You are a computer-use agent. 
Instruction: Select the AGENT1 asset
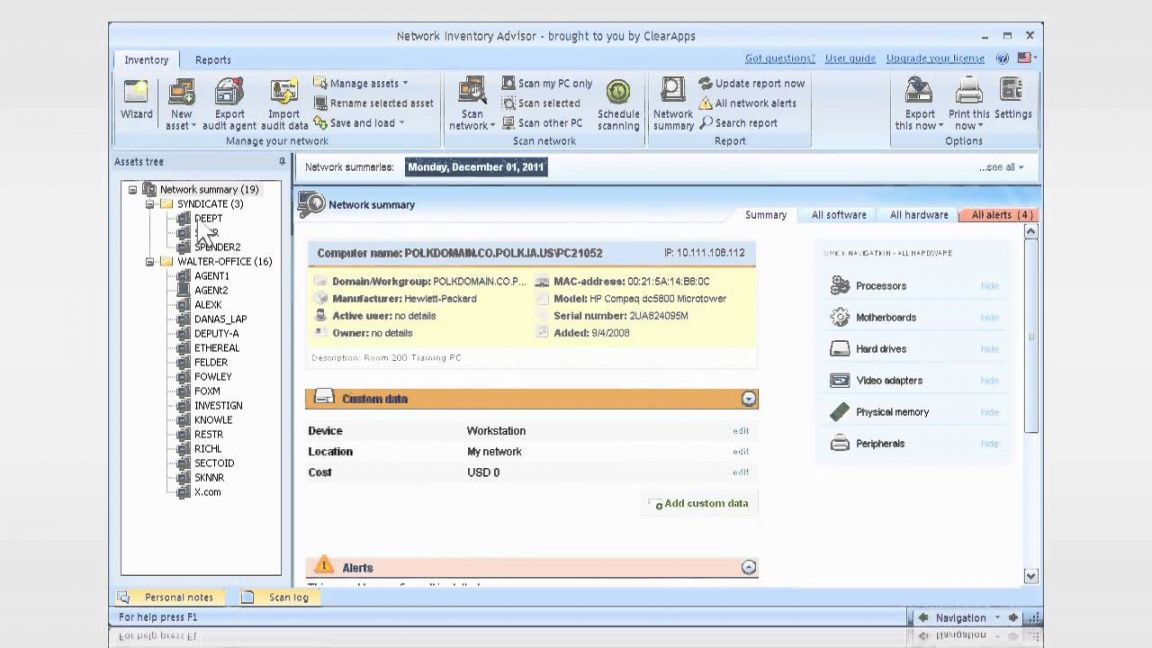pyautogui.click(x=212, y=276)
